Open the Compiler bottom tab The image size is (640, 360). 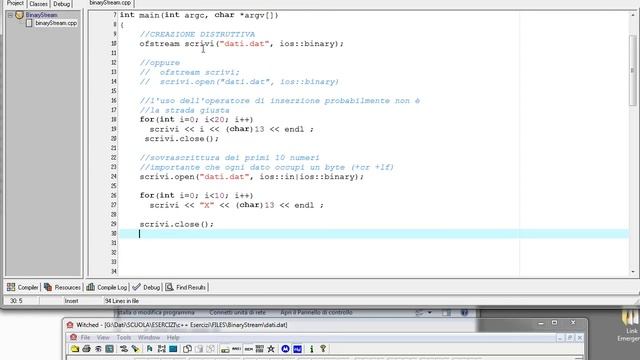[x=23, y=287]
